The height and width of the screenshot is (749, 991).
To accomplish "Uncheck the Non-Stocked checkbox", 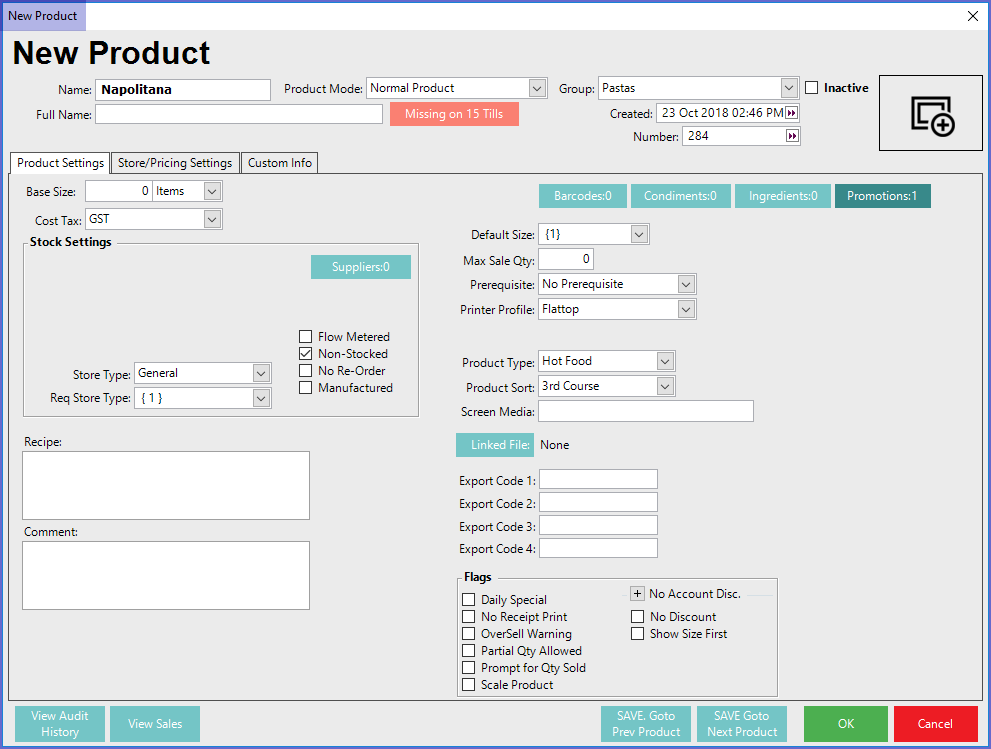I will [x=306, y=354].
